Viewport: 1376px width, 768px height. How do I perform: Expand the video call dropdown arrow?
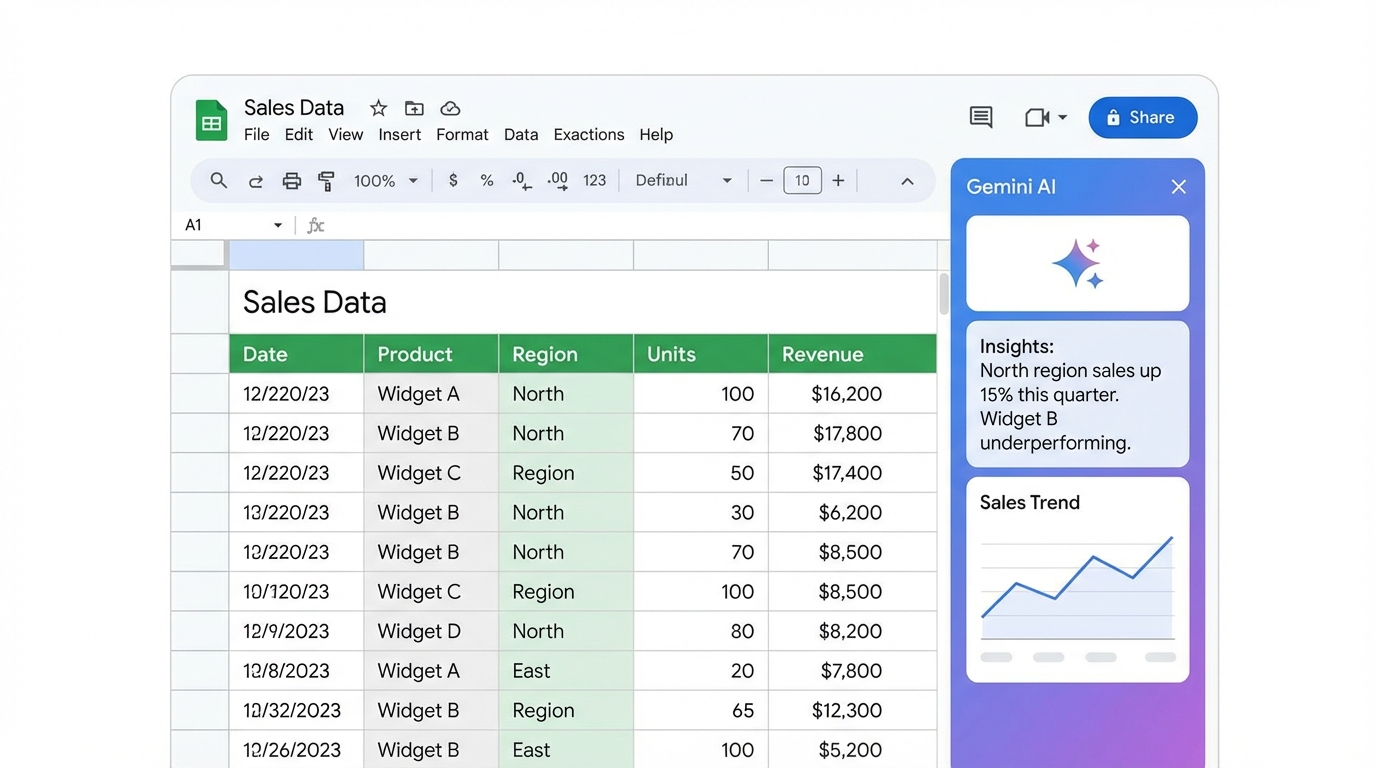coord(1062,117)
